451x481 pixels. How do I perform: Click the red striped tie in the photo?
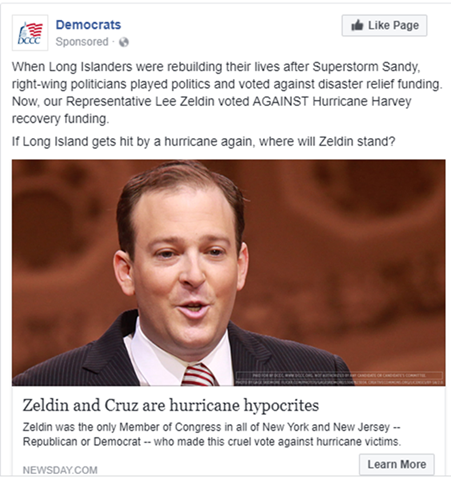click(x=199, y=375)
